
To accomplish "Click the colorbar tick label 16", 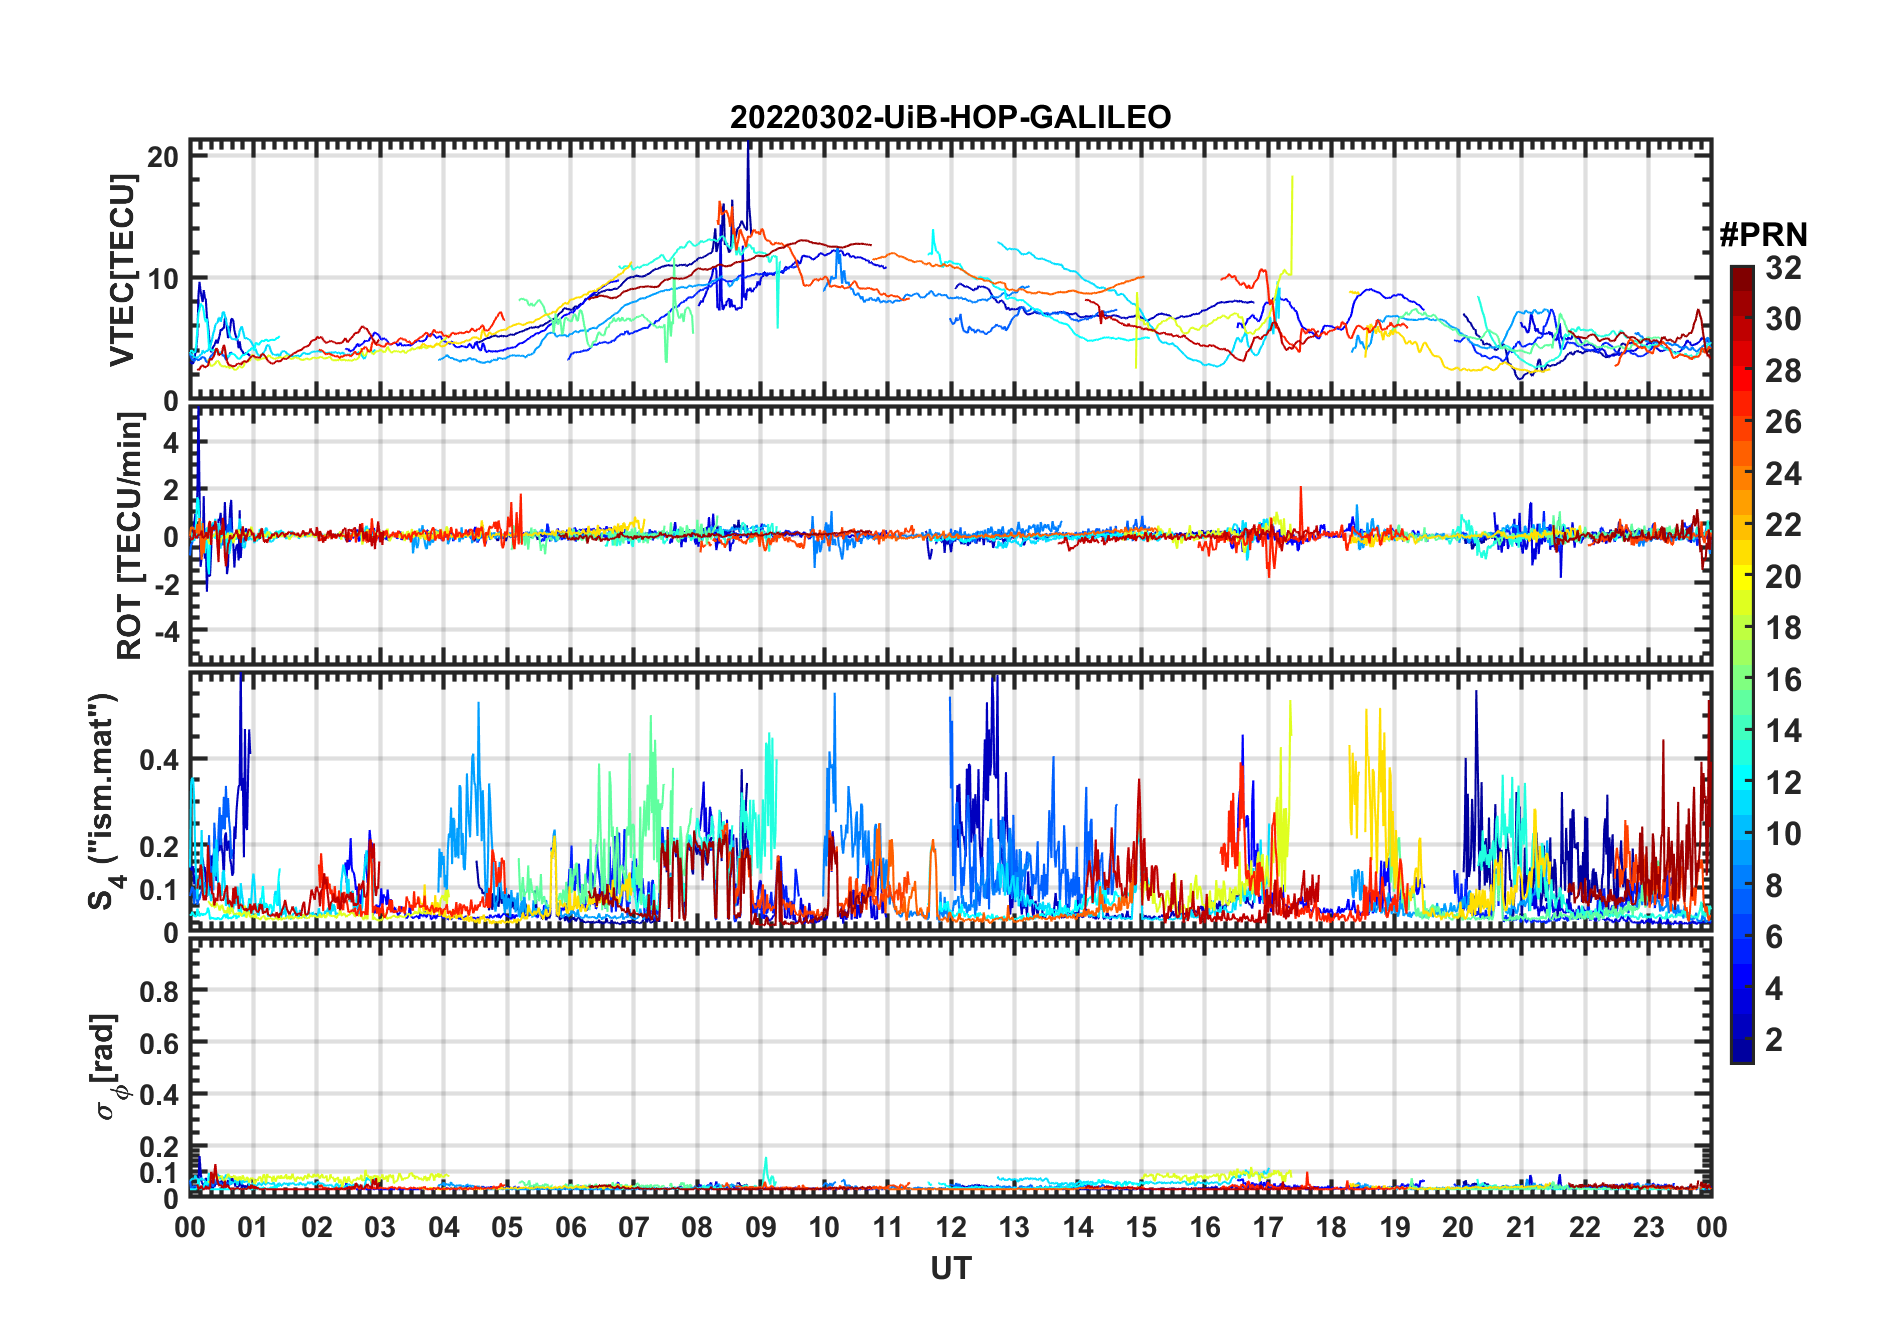I will coord(1783,680).
